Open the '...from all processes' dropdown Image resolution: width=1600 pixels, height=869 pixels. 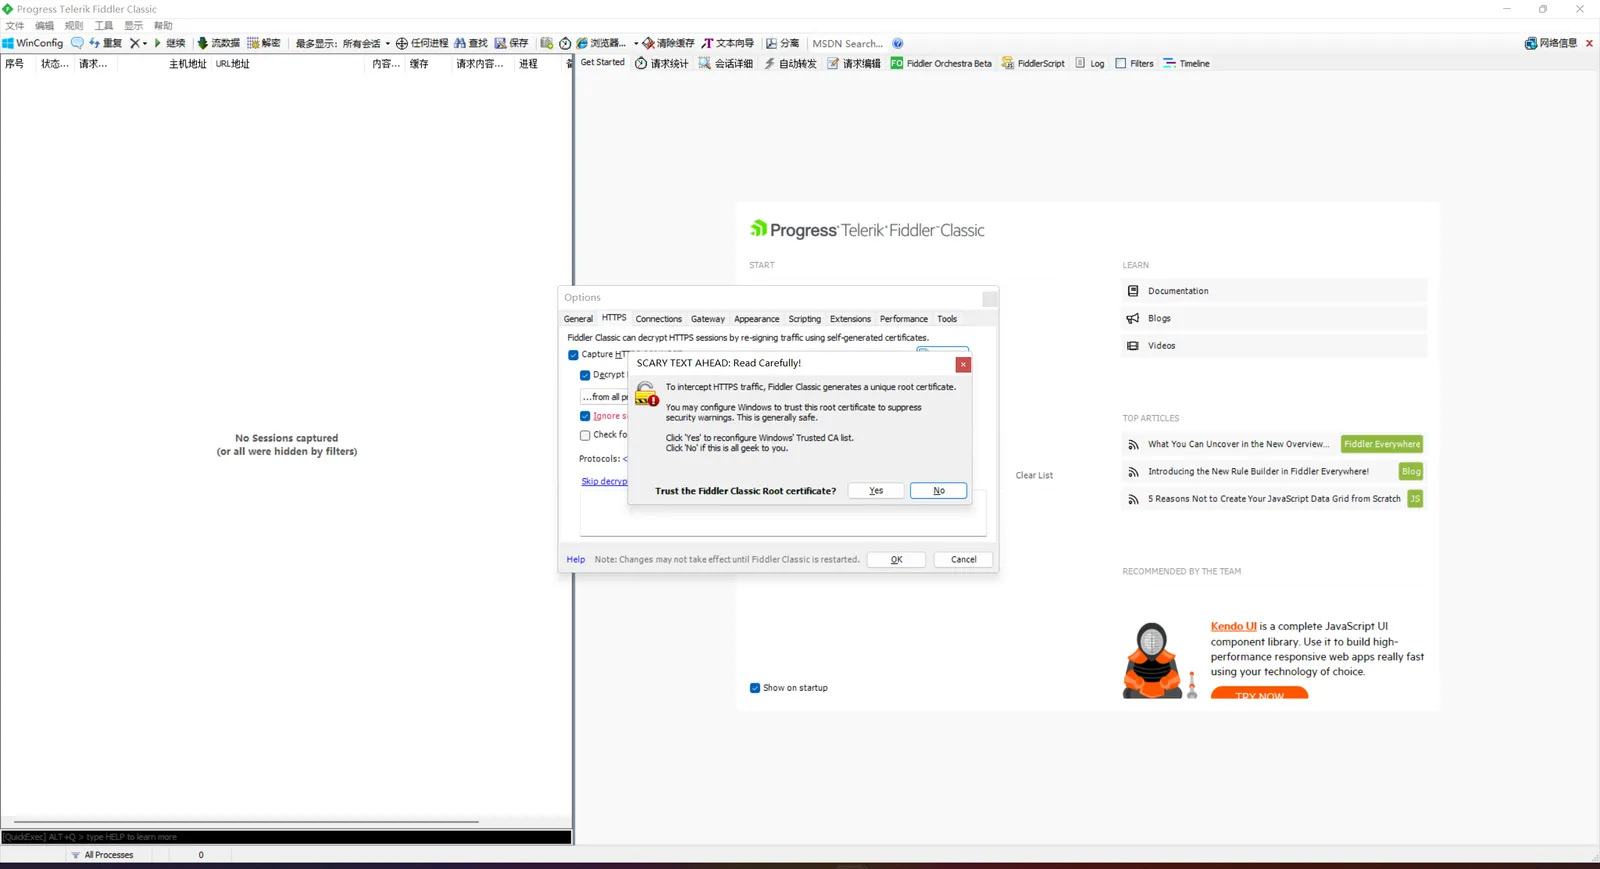point(604,397)
